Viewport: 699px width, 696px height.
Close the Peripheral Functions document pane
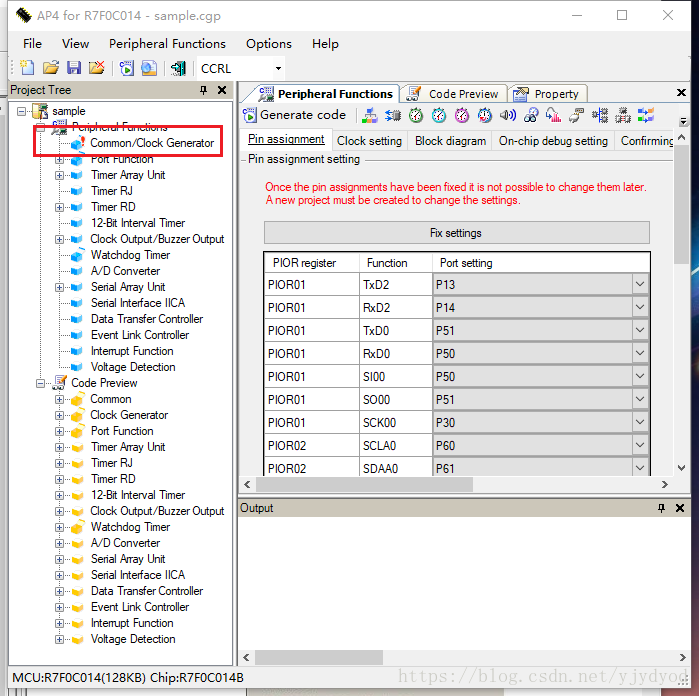pyautogui.click(x=681, y=93)
